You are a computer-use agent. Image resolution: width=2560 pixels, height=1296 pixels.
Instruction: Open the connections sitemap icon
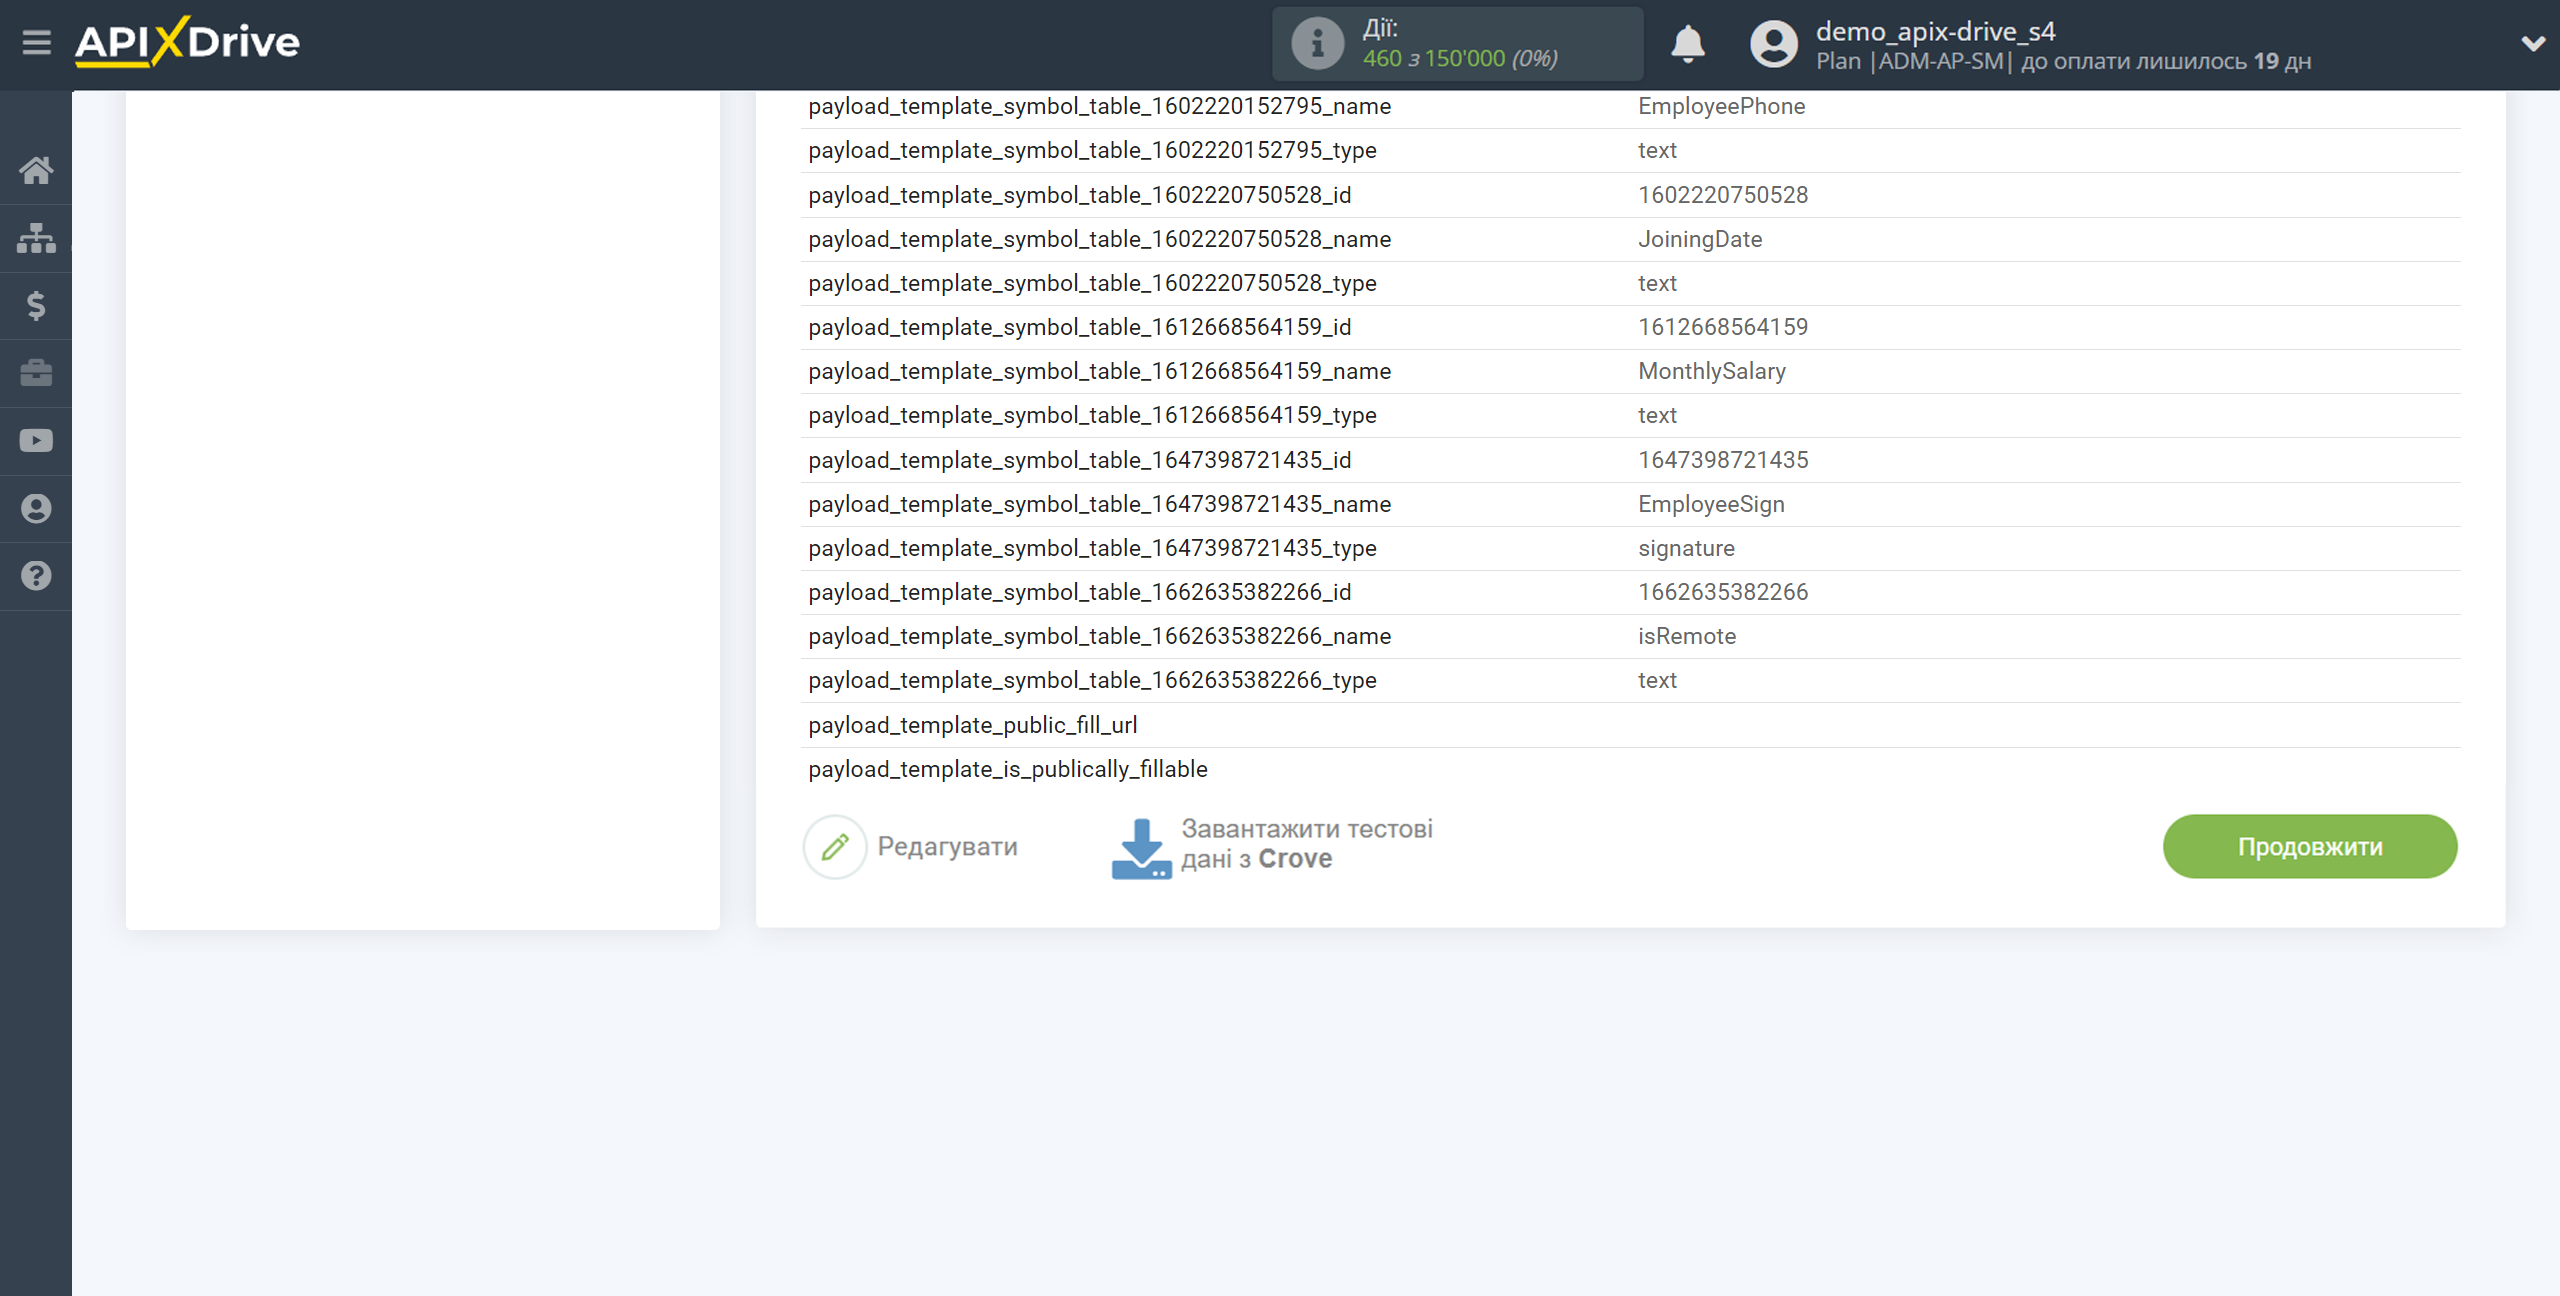(36, 238)
